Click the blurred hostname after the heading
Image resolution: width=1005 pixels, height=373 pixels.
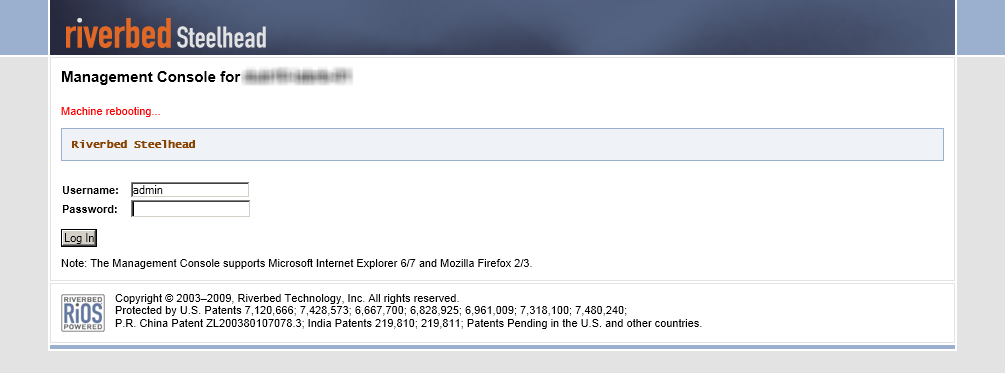(x=298, y=78)
